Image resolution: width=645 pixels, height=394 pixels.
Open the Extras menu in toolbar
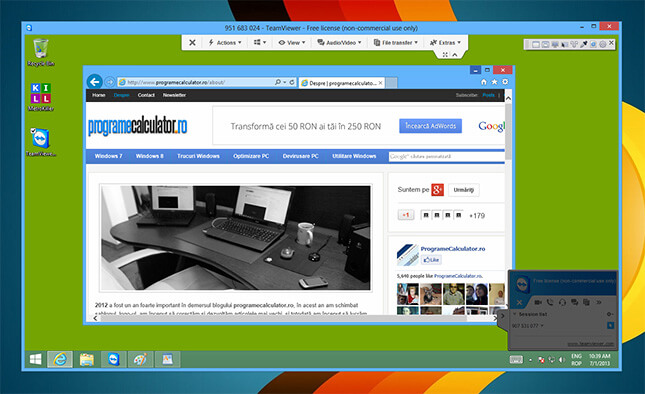(x=445, y=42)
